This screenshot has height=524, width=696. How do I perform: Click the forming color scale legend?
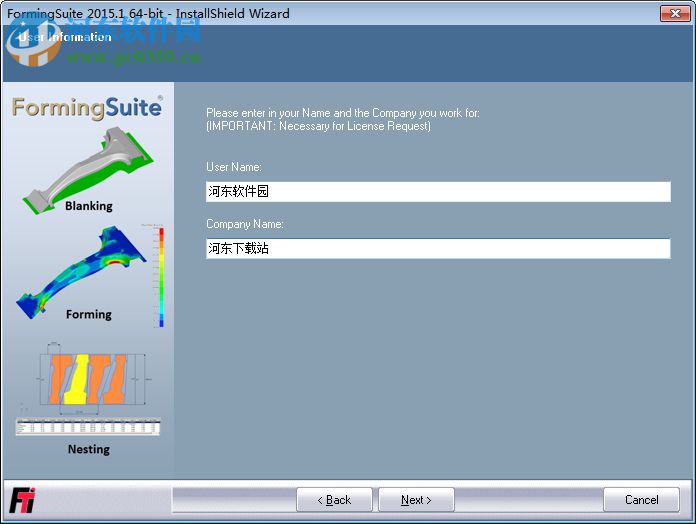(161, 277)
